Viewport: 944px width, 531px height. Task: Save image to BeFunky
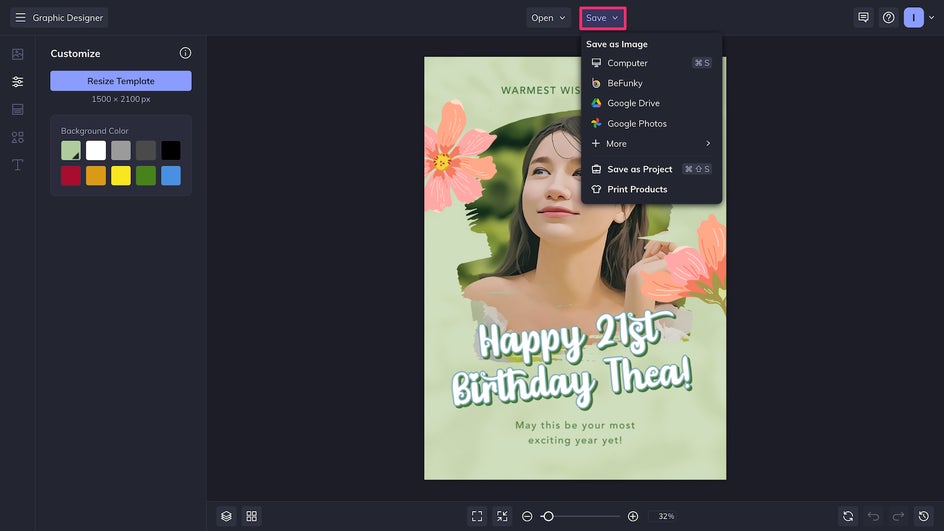[651, 83]
